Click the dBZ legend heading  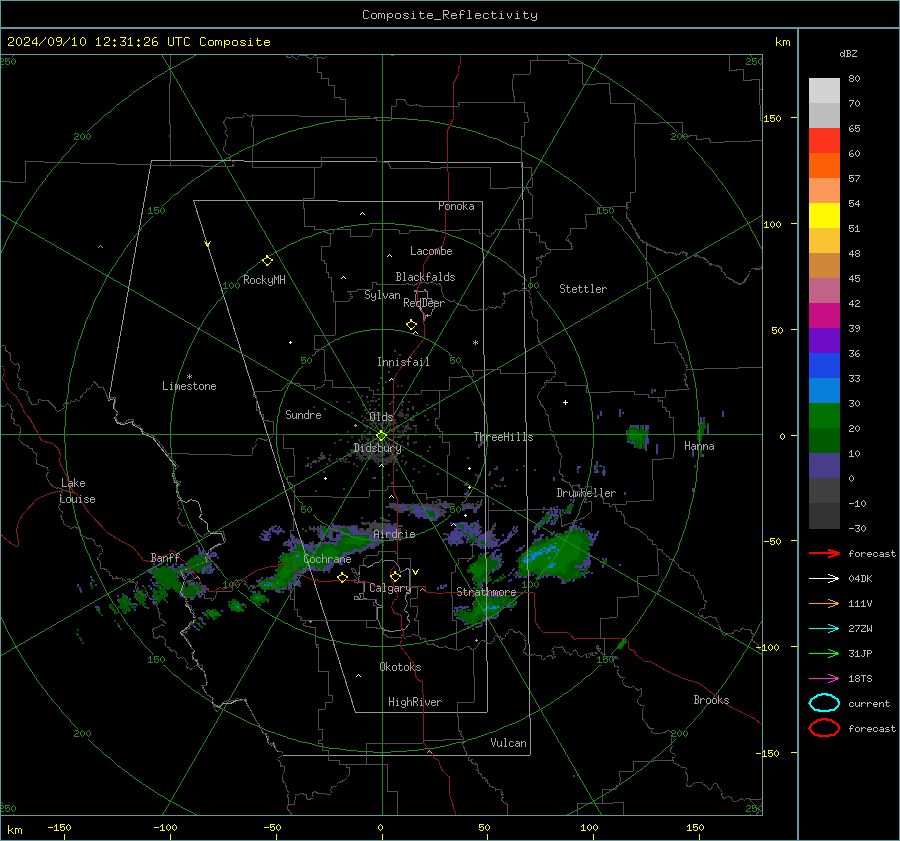click(x=848, y=53)
